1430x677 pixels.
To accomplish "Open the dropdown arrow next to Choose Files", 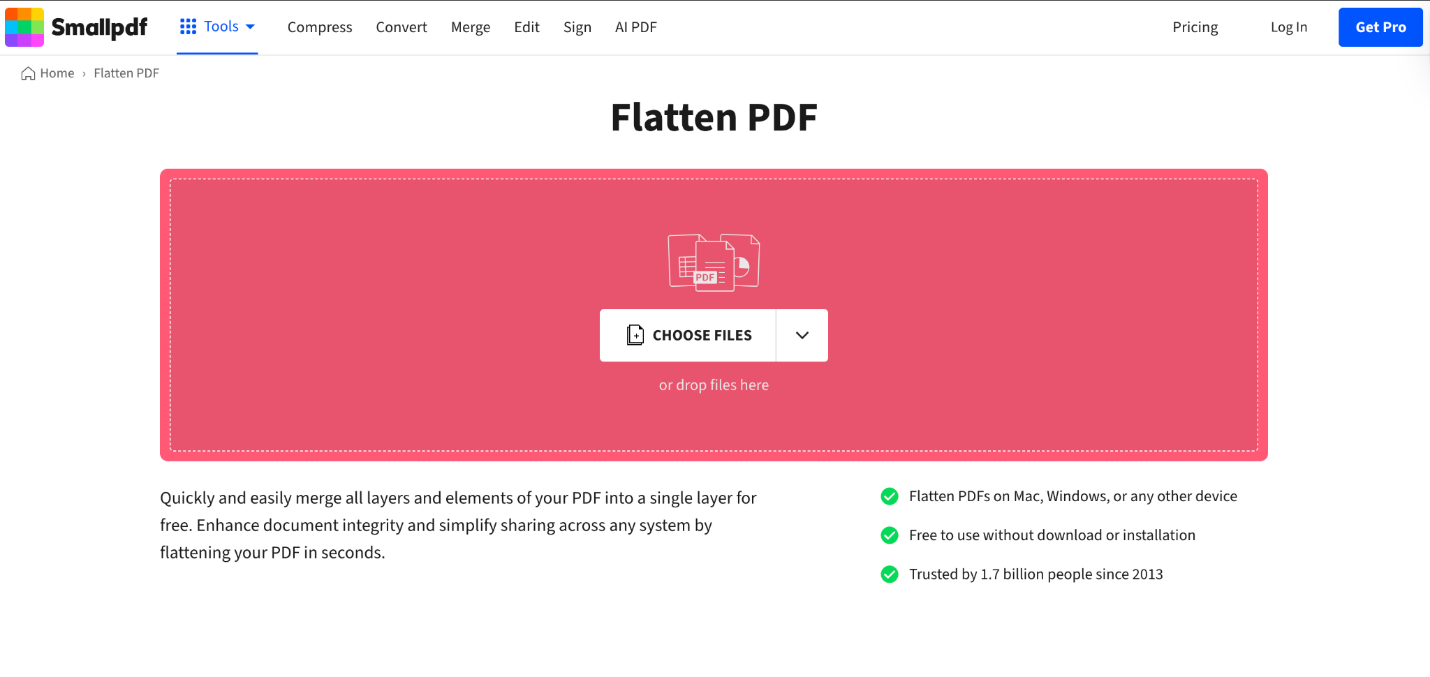I will [801, 335].
